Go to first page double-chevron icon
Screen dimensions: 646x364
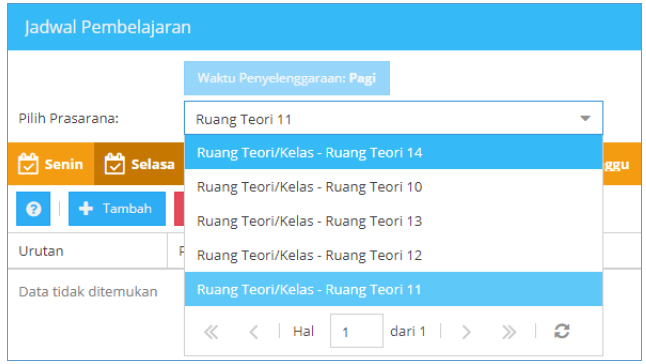[x=211, y=331]
